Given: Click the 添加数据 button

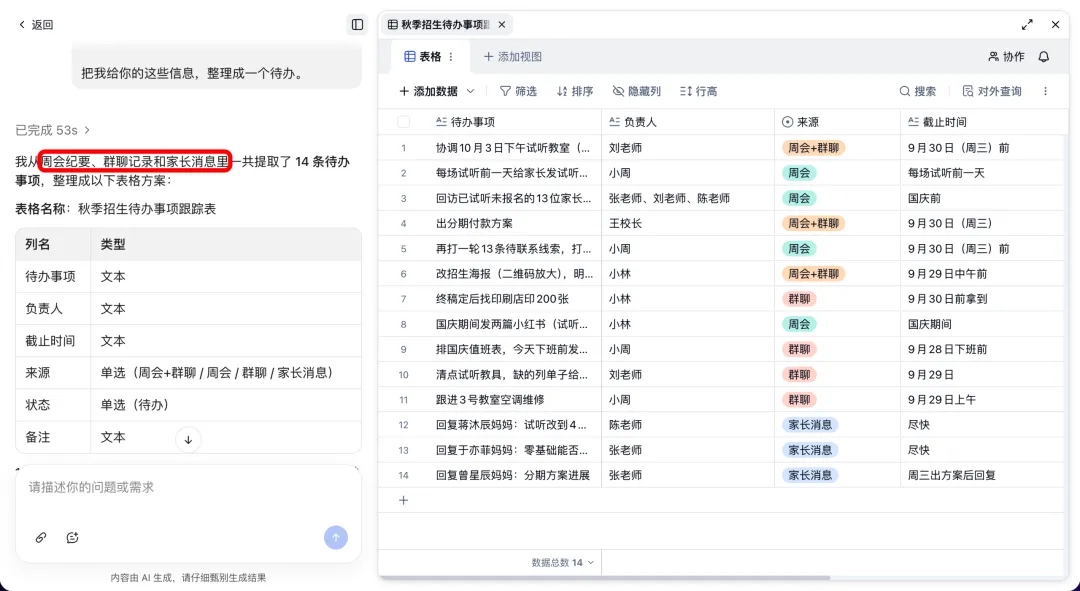Looking at the screenshot, I should tap(428, 92).
